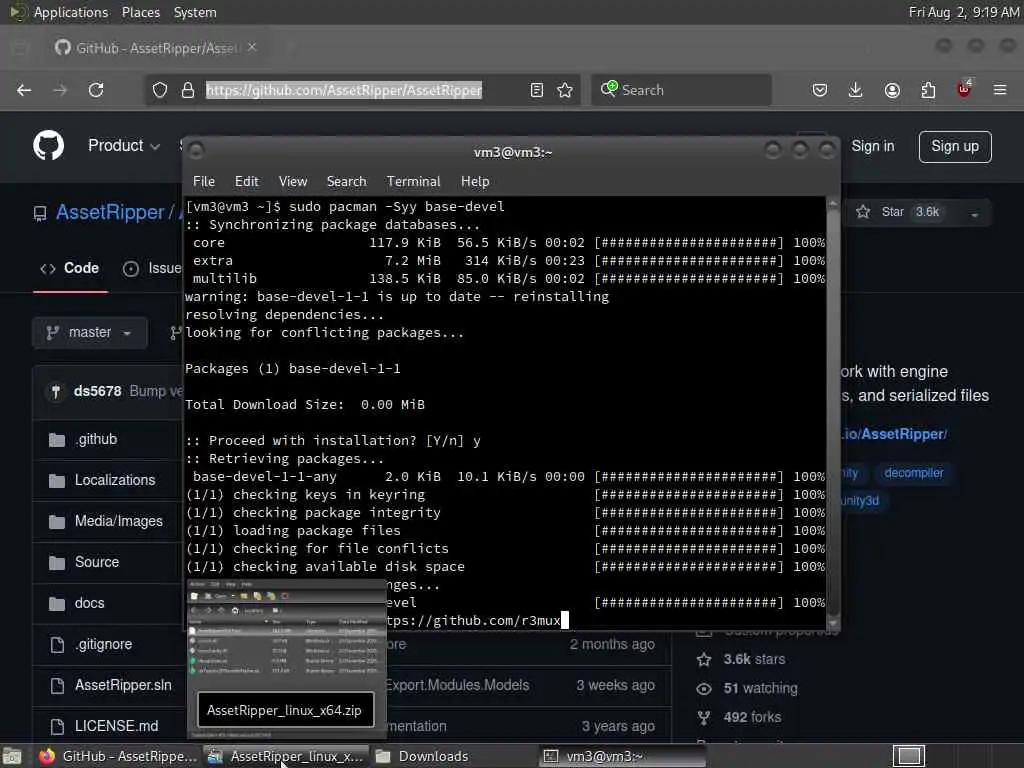Click the ds5678 commit author

(x=97, y=391)
